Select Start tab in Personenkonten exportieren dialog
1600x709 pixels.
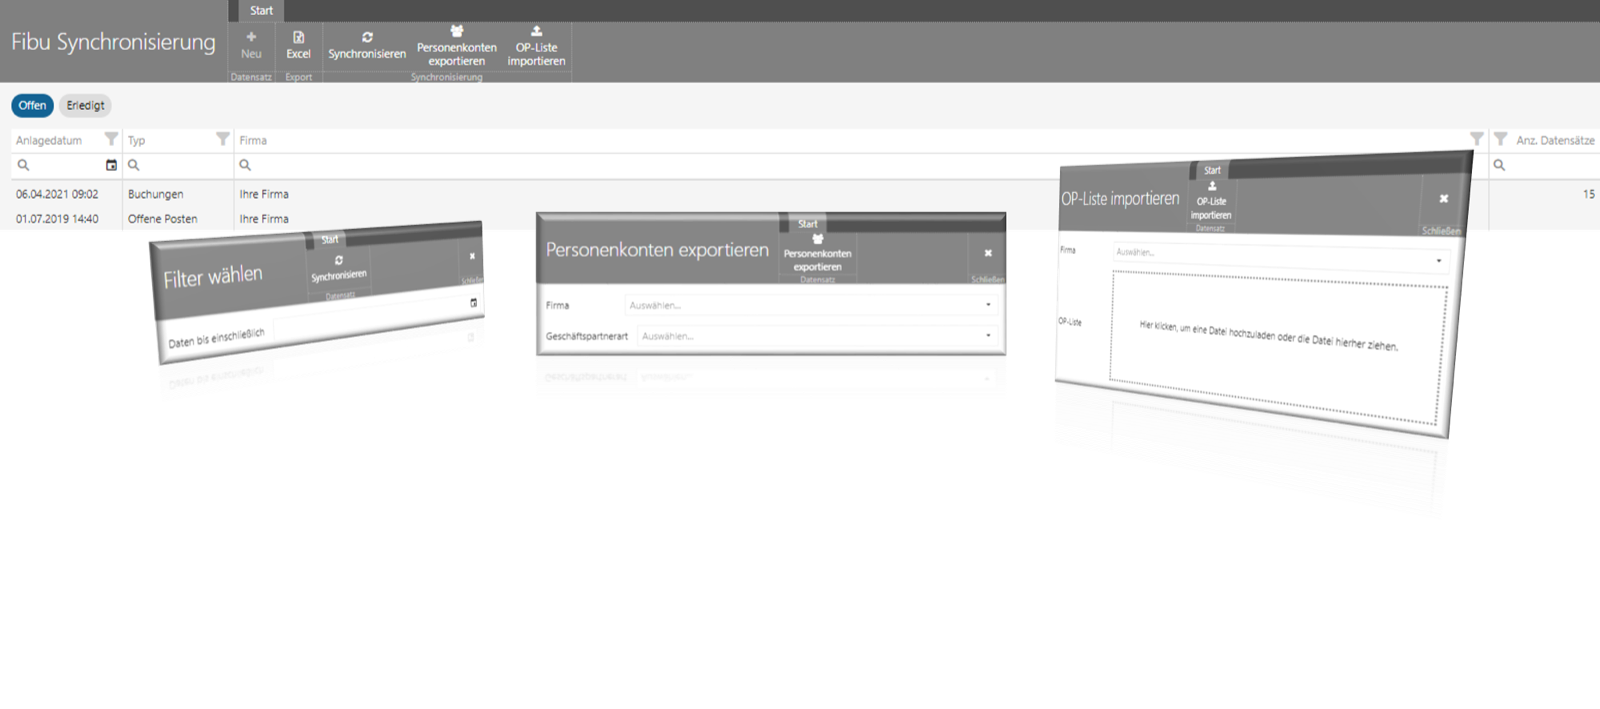pos(808,224)
